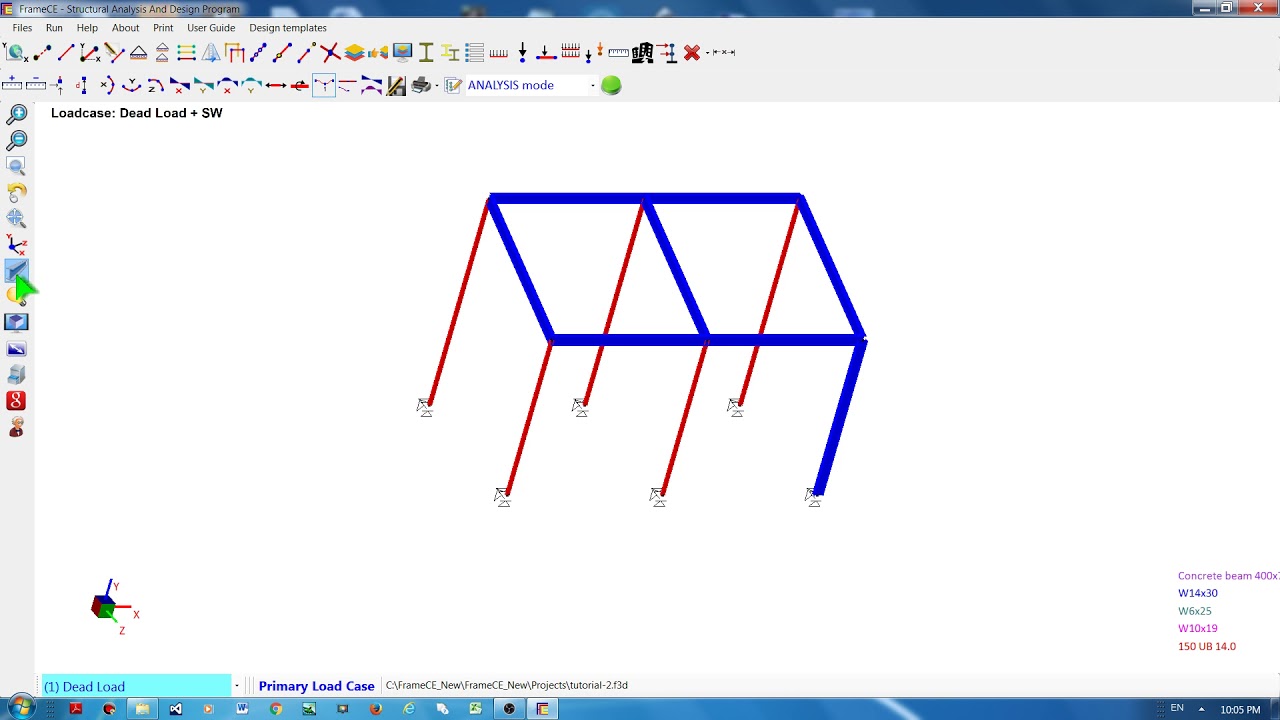
Task: Click the undo rotate arrow sidebar icon
Action: click(x=17, y=192)
